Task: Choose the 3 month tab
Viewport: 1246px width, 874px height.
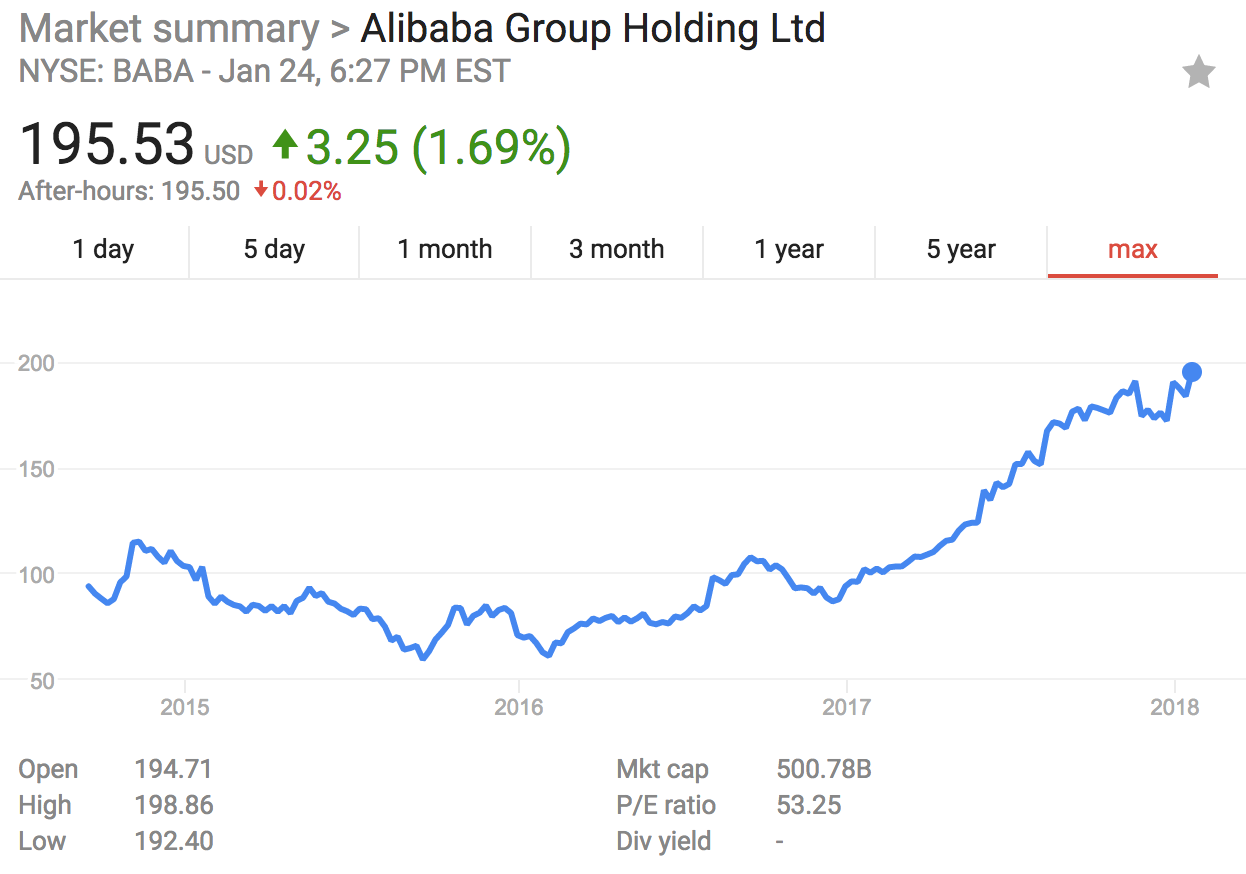Action: point(617,250)
